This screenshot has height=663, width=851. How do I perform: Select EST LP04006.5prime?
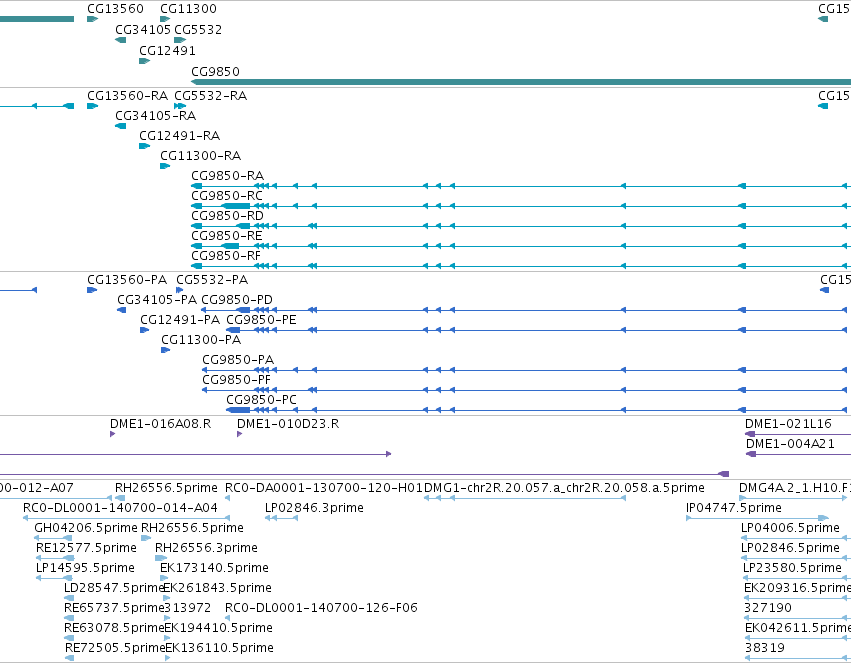(790, 529)
